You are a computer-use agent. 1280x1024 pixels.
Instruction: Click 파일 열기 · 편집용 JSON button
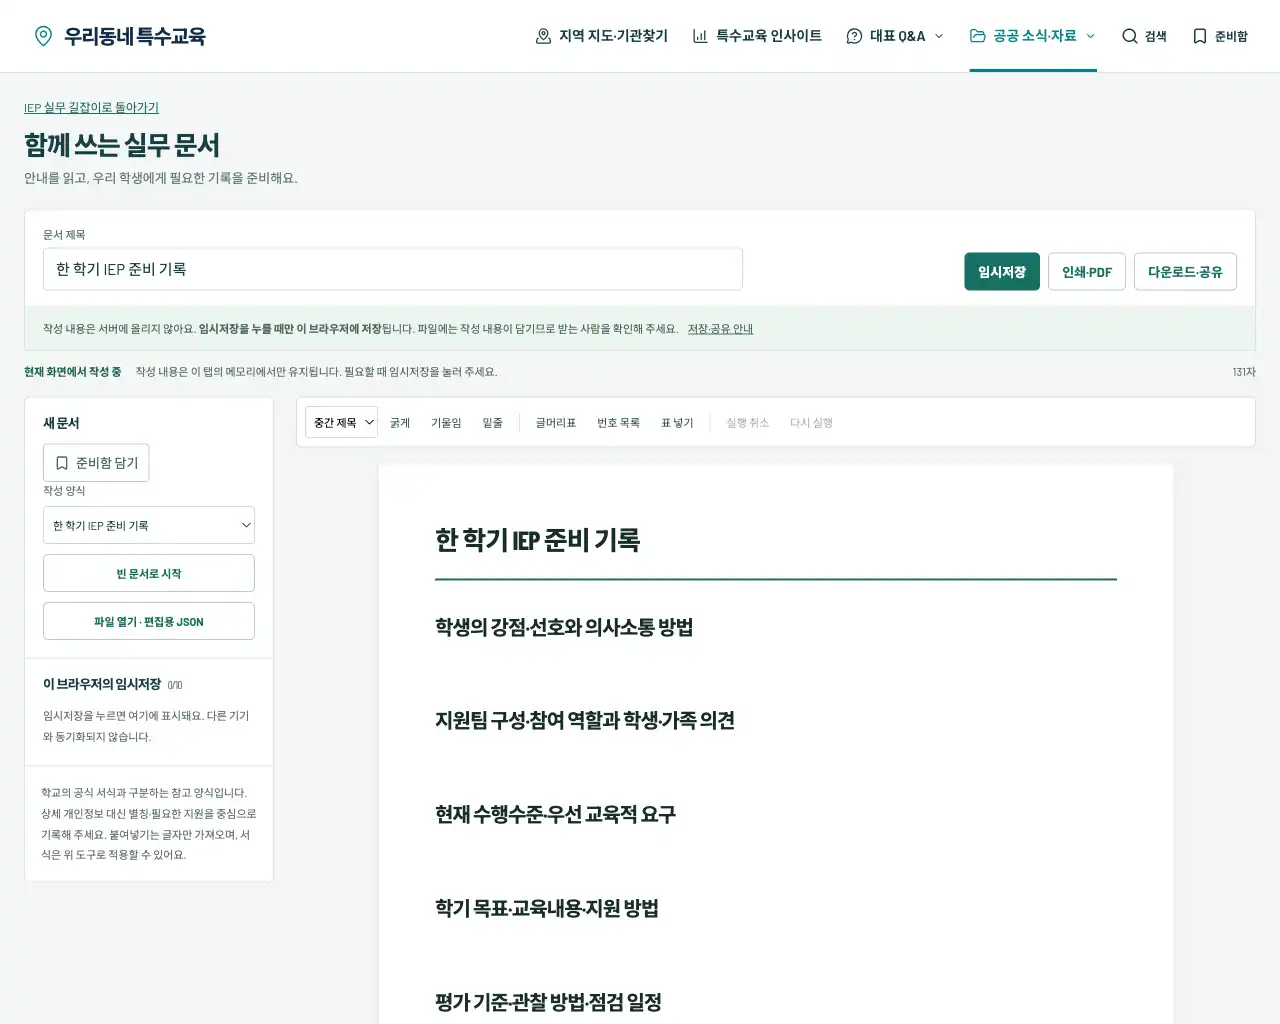coord(149,621)
